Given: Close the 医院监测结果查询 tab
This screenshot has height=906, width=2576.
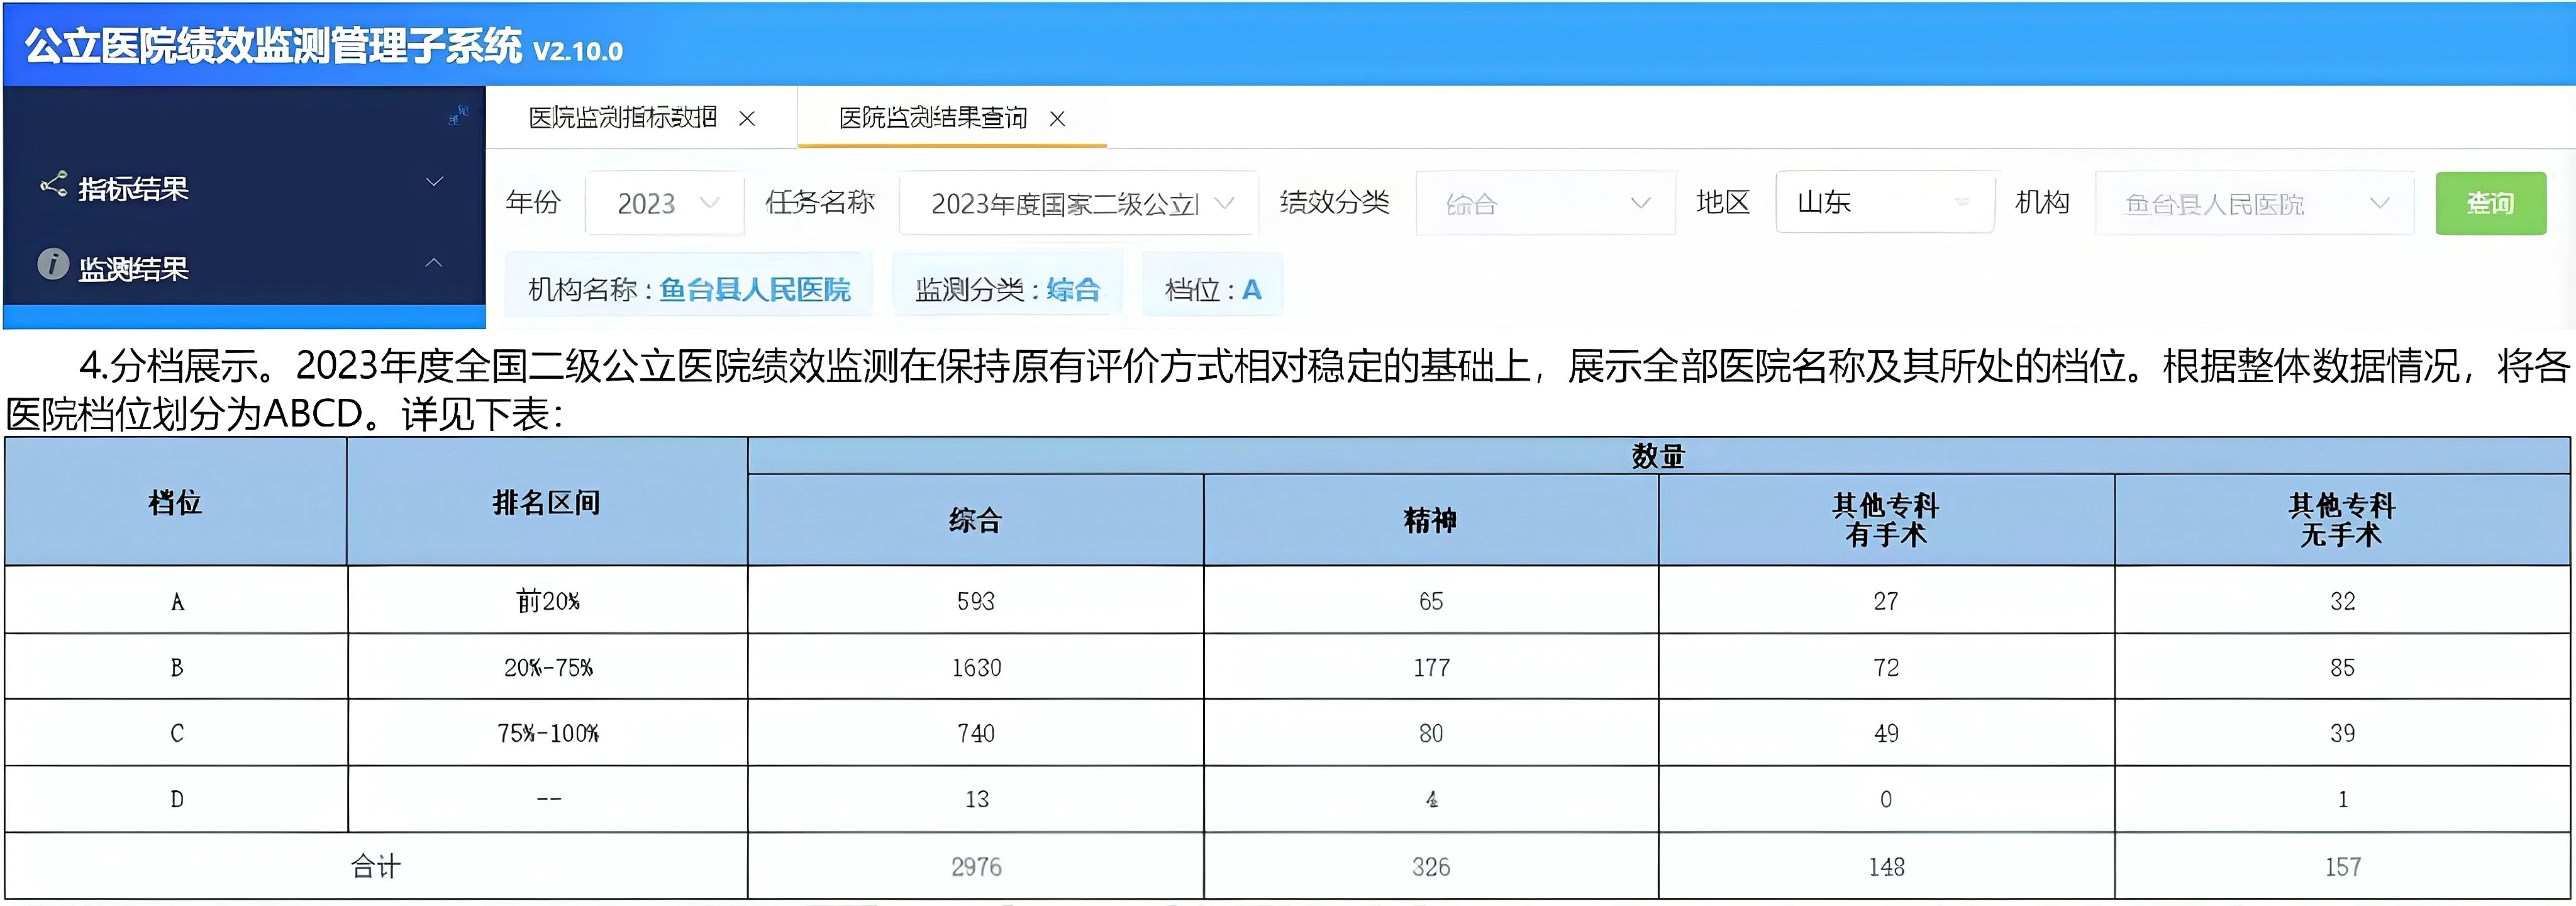Looking at the screenshot, I should [1057, 119].
